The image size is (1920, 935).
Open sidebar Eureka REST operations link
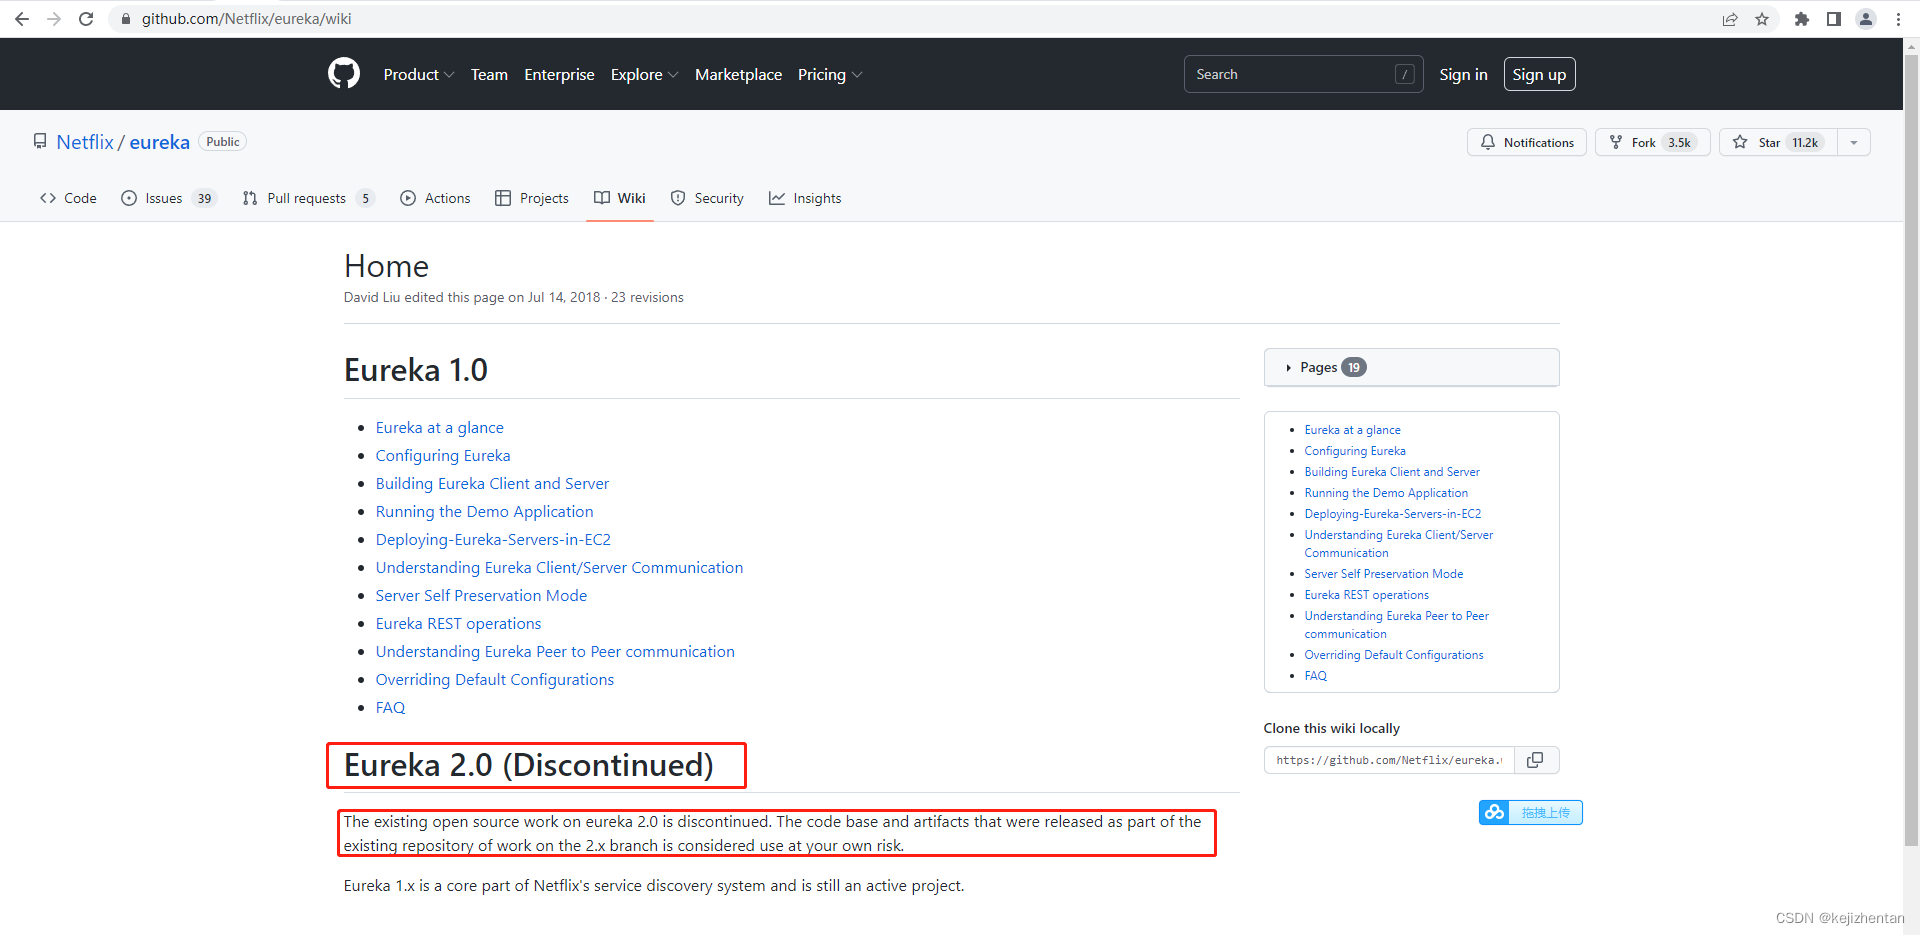point(1366,595)
